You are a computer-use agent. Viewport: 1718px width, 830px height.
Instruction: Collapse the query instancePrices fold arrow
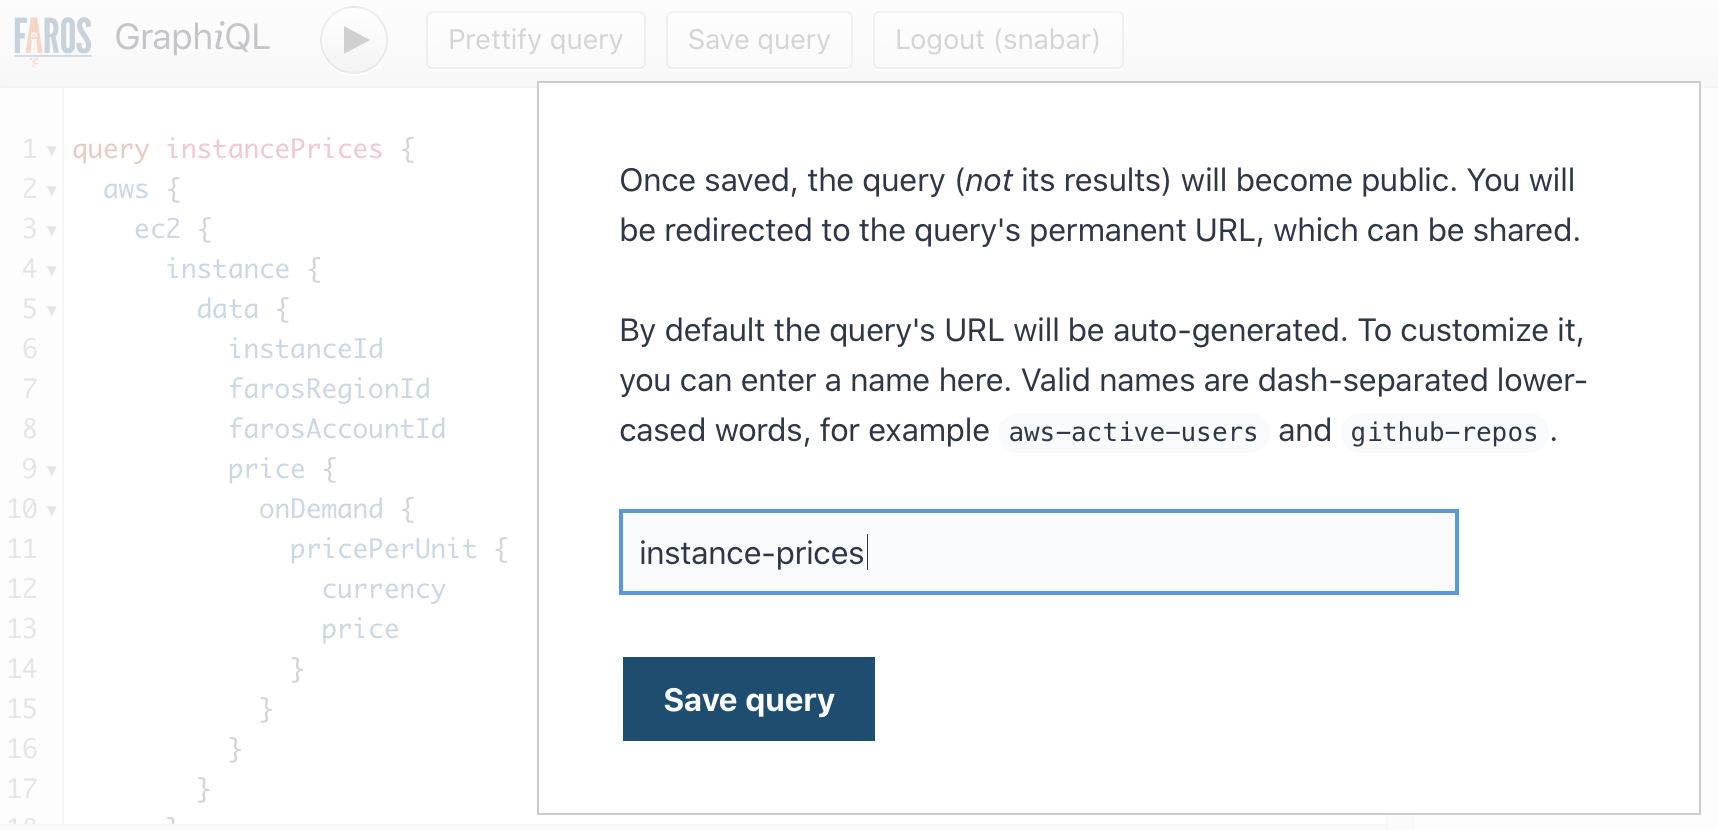click(51, 151)
